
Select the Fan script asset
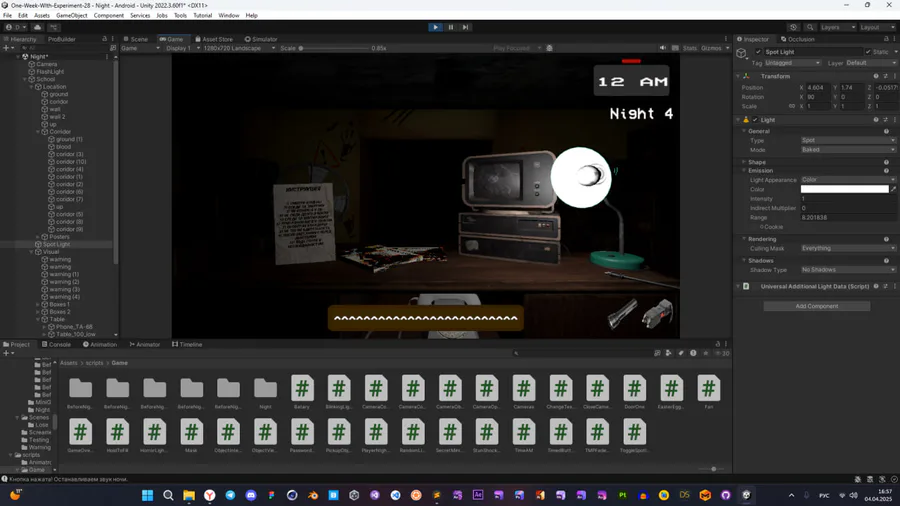(x=708, y=392)
